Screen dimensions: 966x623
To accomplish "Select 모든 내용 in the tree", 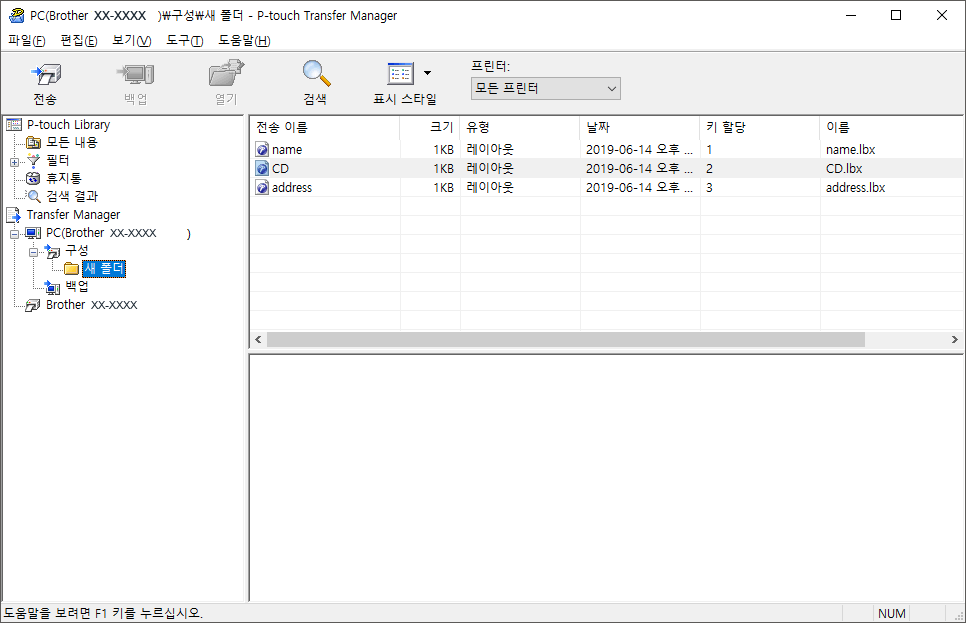I will pos(72,142).
